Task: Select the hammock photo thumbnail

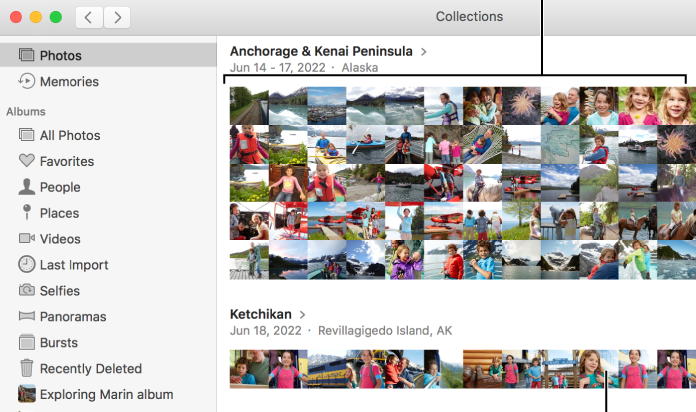Action: (x=482, y=144)
